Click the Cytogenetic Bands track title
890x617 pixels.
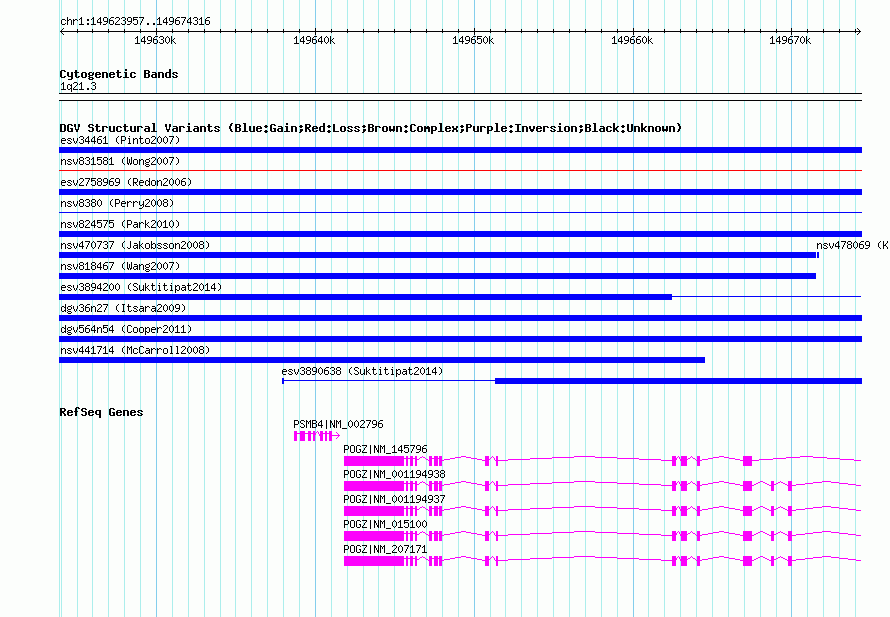point(119,74)
